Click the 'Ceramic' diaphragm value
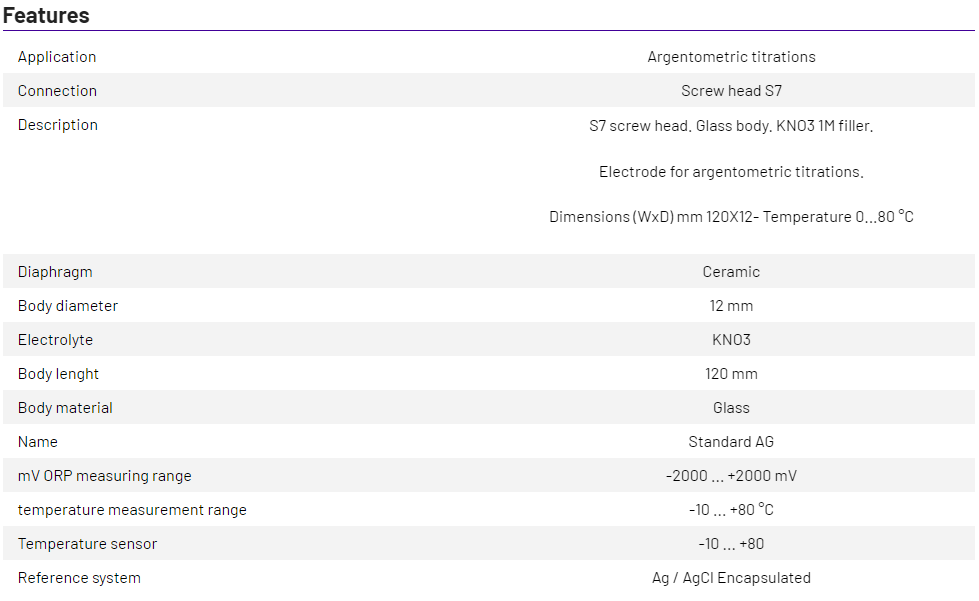This screenshot has height=601, width=979. [x=731, y=272]
